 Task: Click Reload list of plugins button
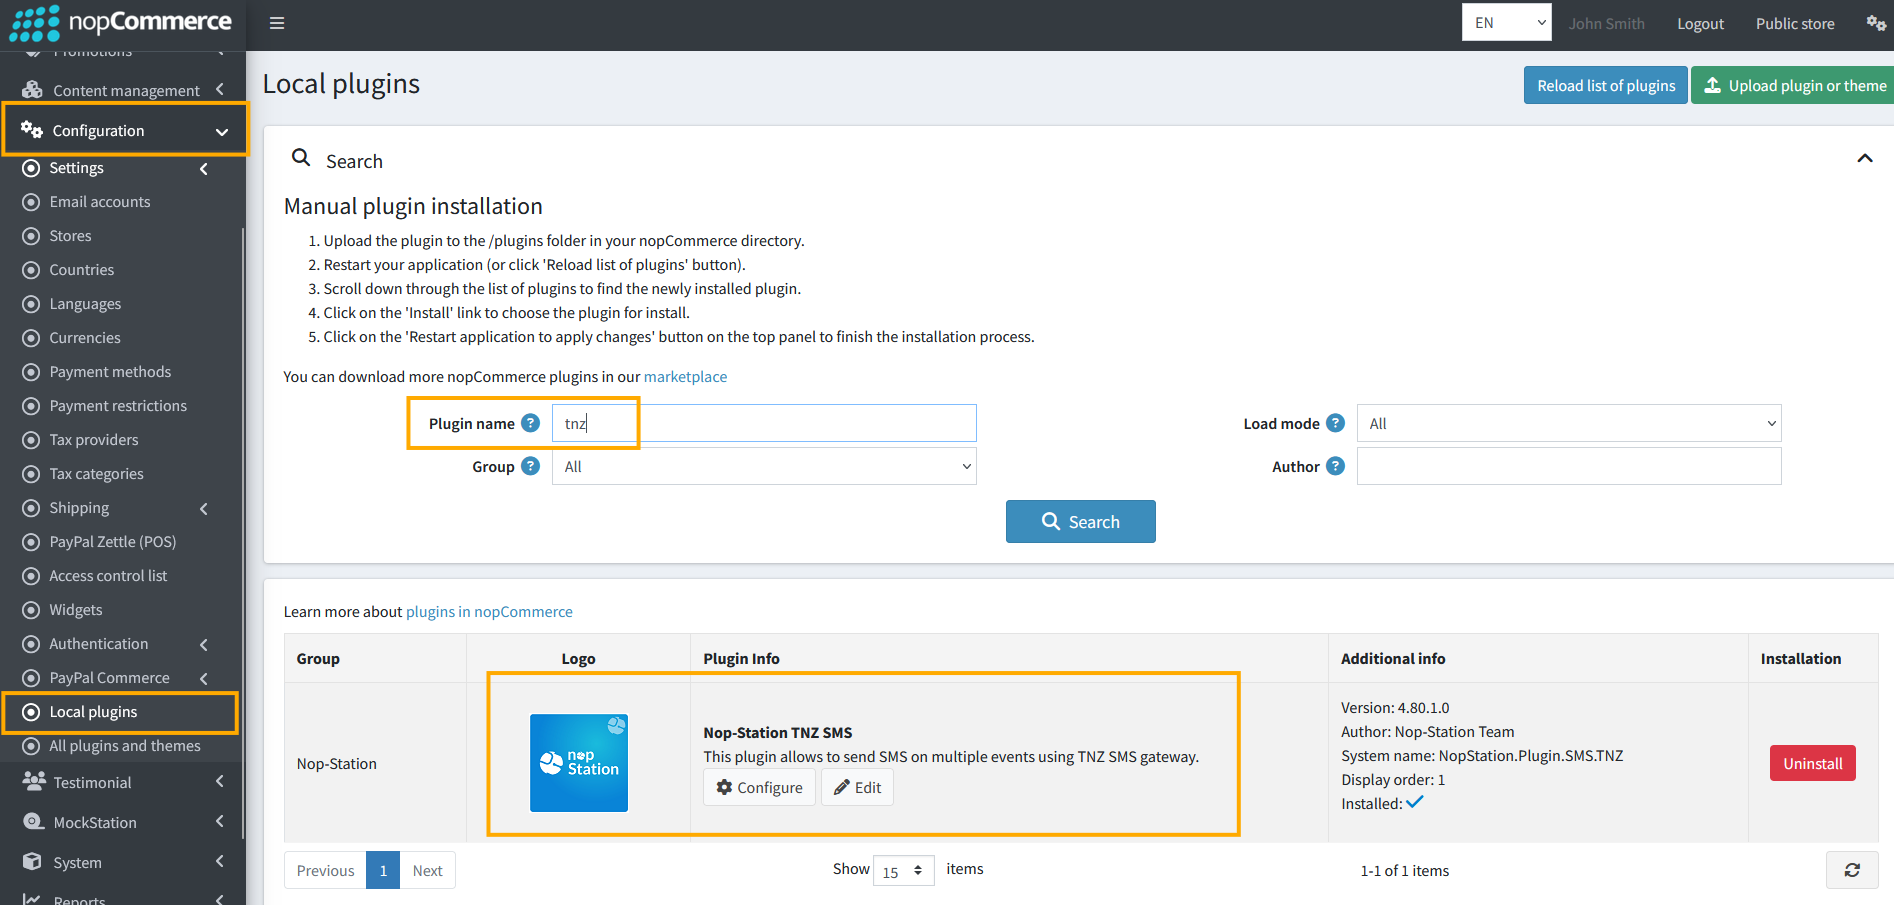(x=1606, y=85)
